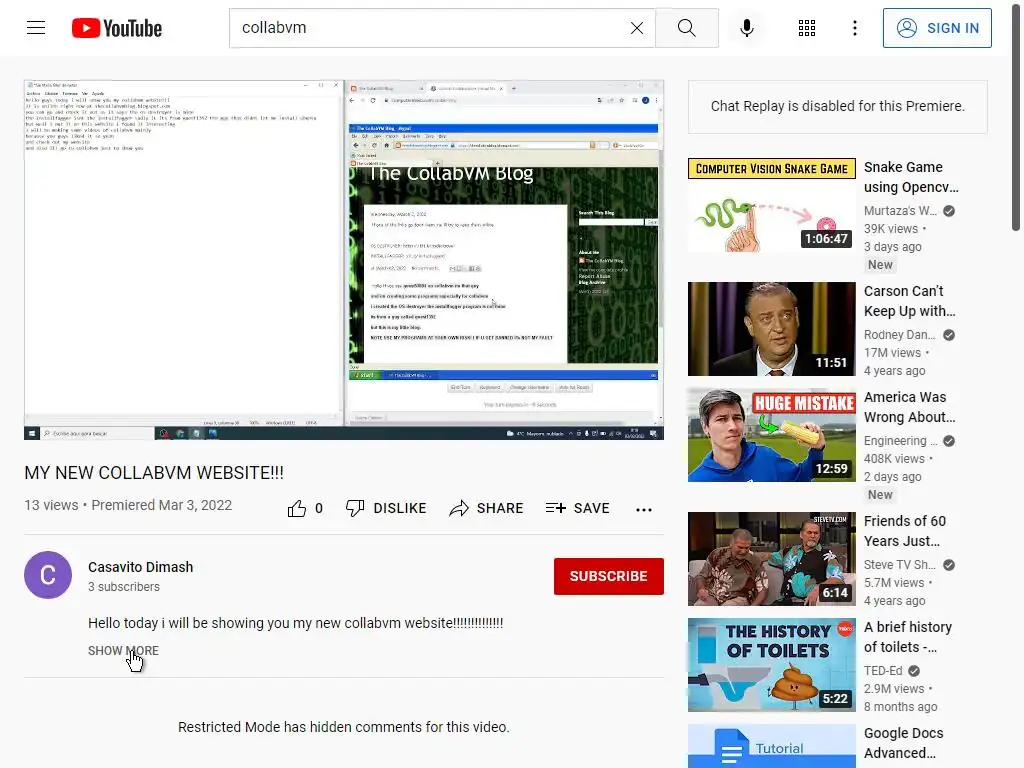Click the video player area
The width and height of the screenshot is (1024, 768).
tap(344, 260)
